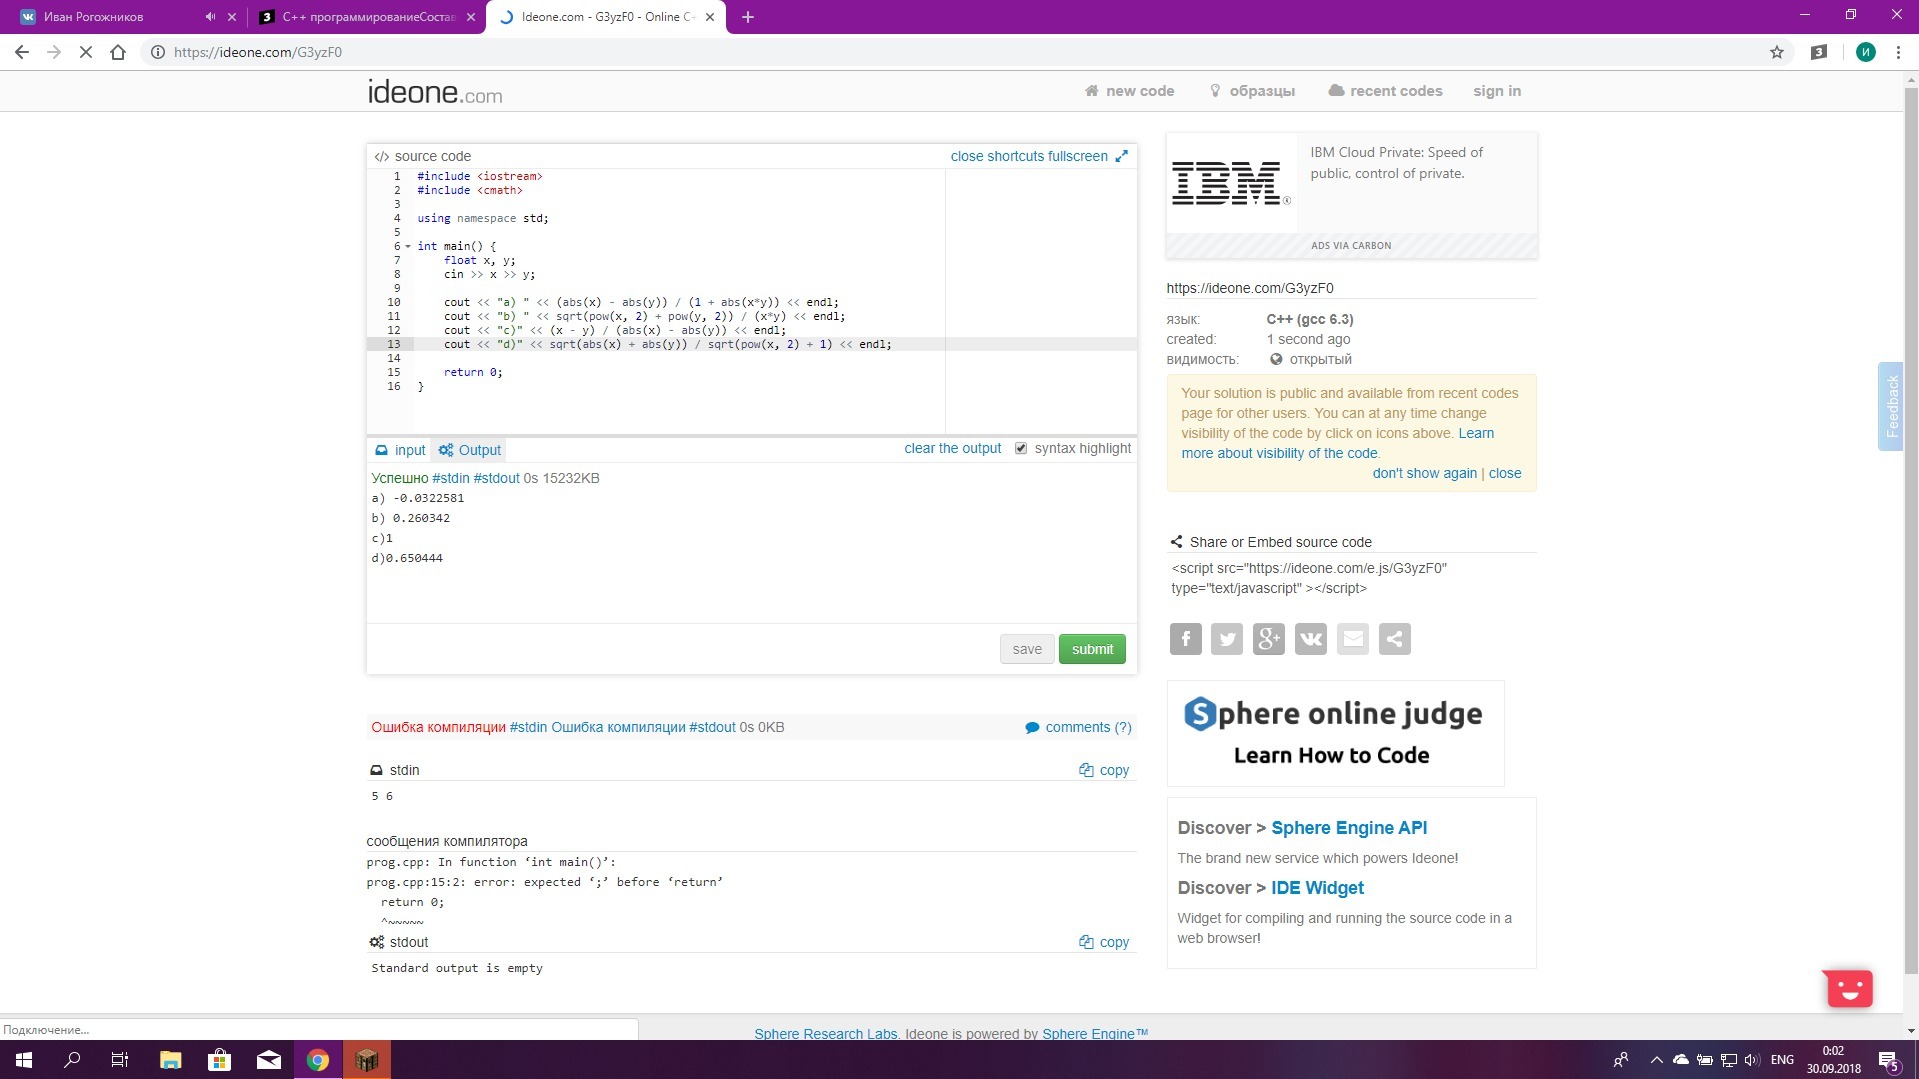Screen dimensions: 1919x1079
Task: Click sign in menu item
Action: pos(1497,91)
